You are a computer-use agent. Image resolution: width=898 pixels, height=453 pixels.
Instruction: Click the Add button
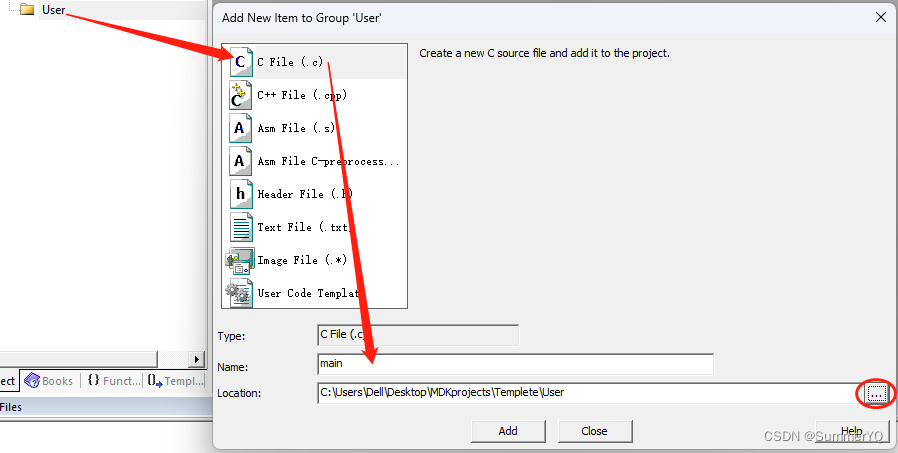coord(508,431)
